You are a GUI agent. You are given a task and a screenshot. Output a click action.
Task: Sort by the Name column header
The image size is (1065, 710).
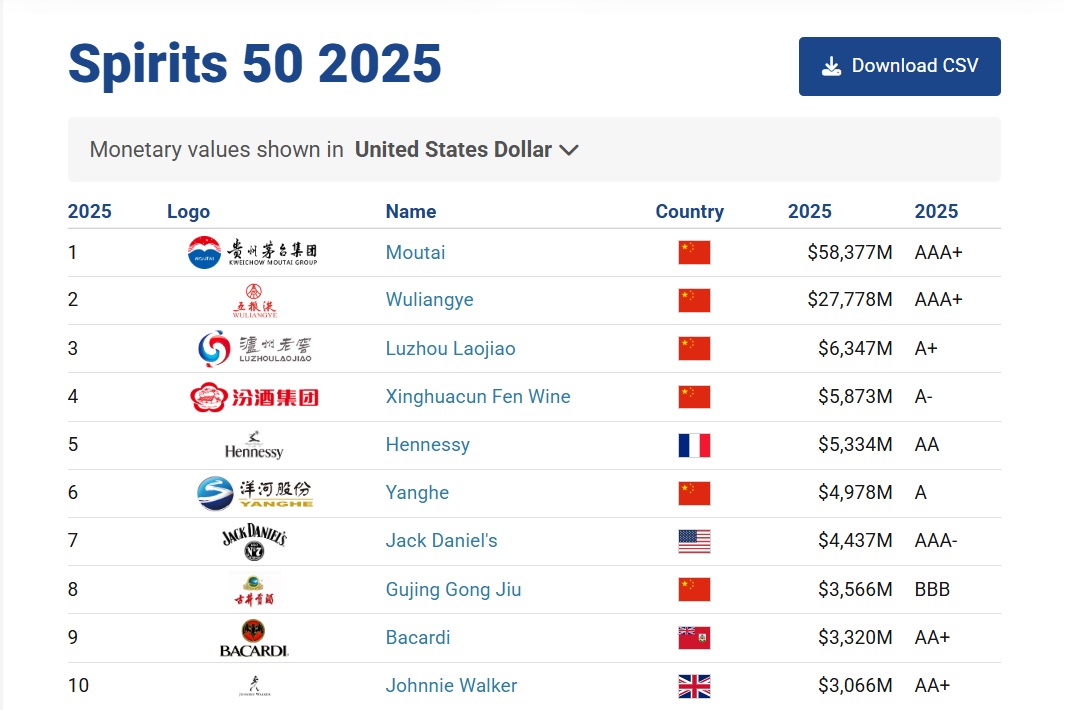tap(410, 211)
